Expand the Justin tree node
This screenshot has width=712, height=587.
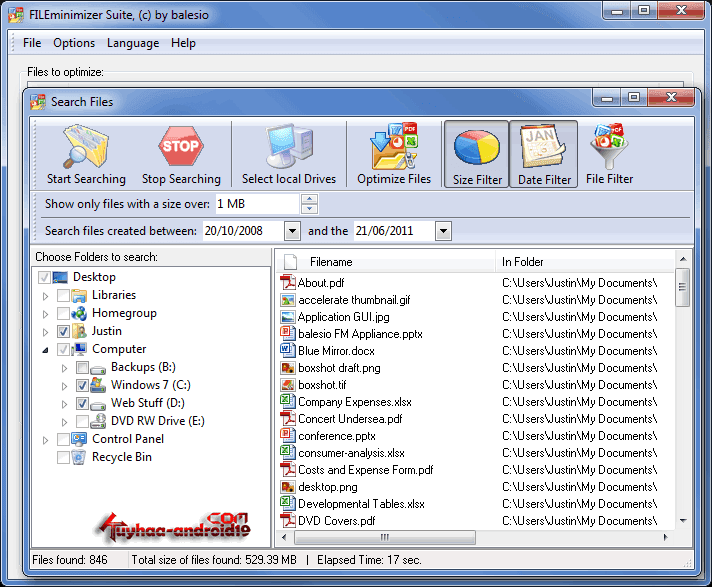click(x=45, y=332)
